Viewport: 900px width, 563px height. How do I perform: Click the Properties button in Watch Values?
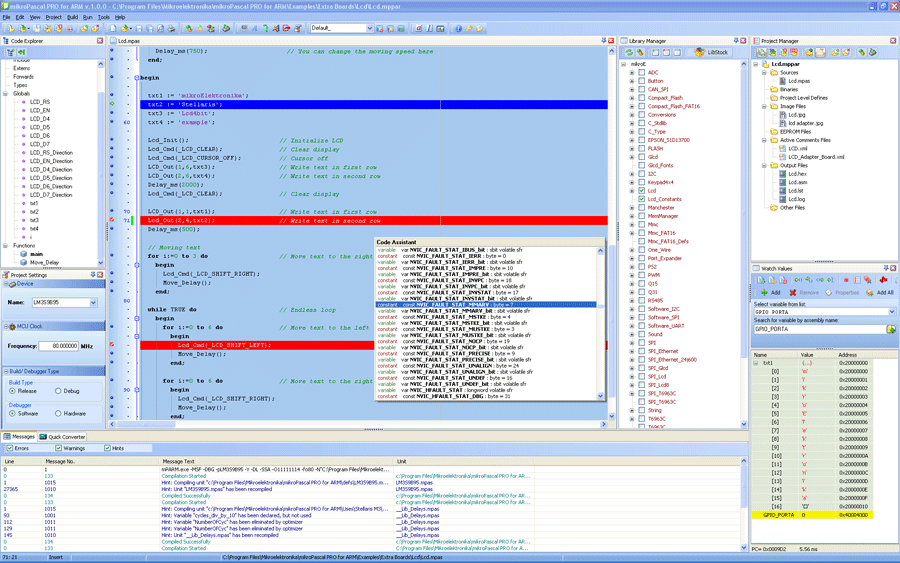point(843,293)
